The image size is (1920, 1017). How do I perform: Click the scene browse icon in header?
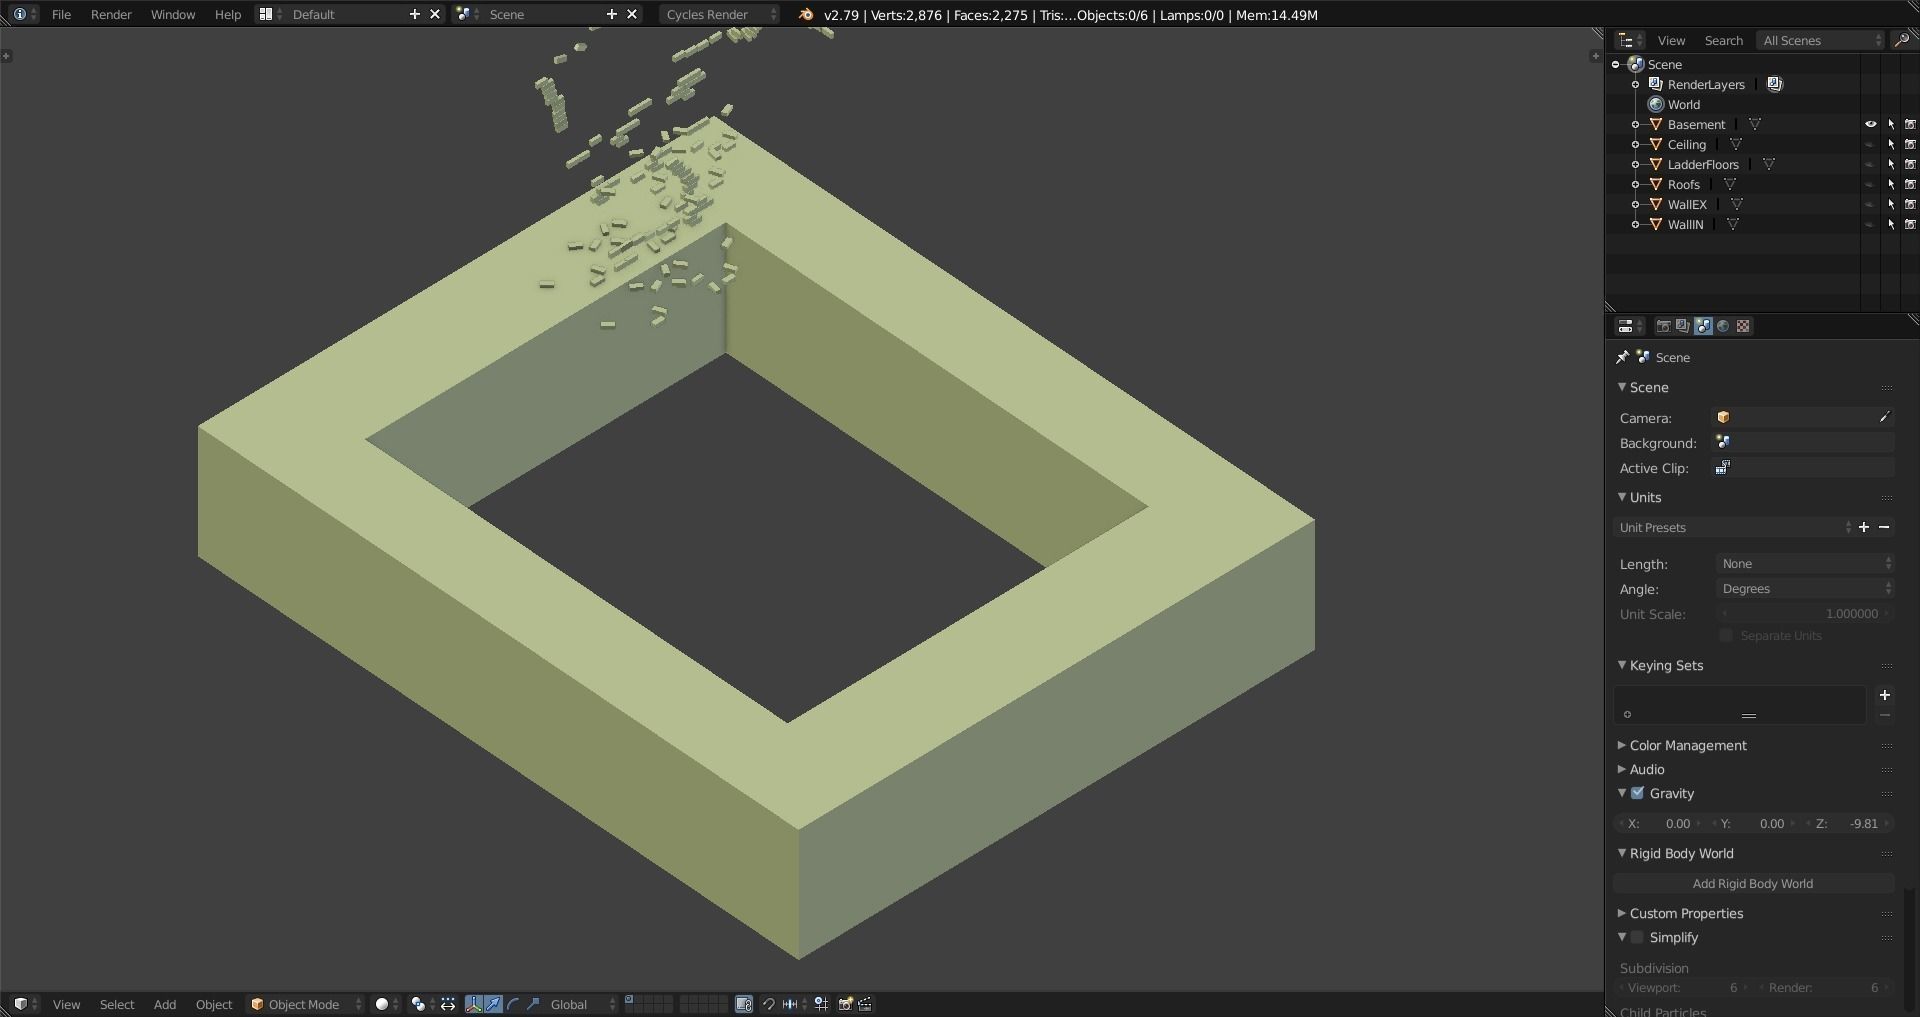(467, 14)
